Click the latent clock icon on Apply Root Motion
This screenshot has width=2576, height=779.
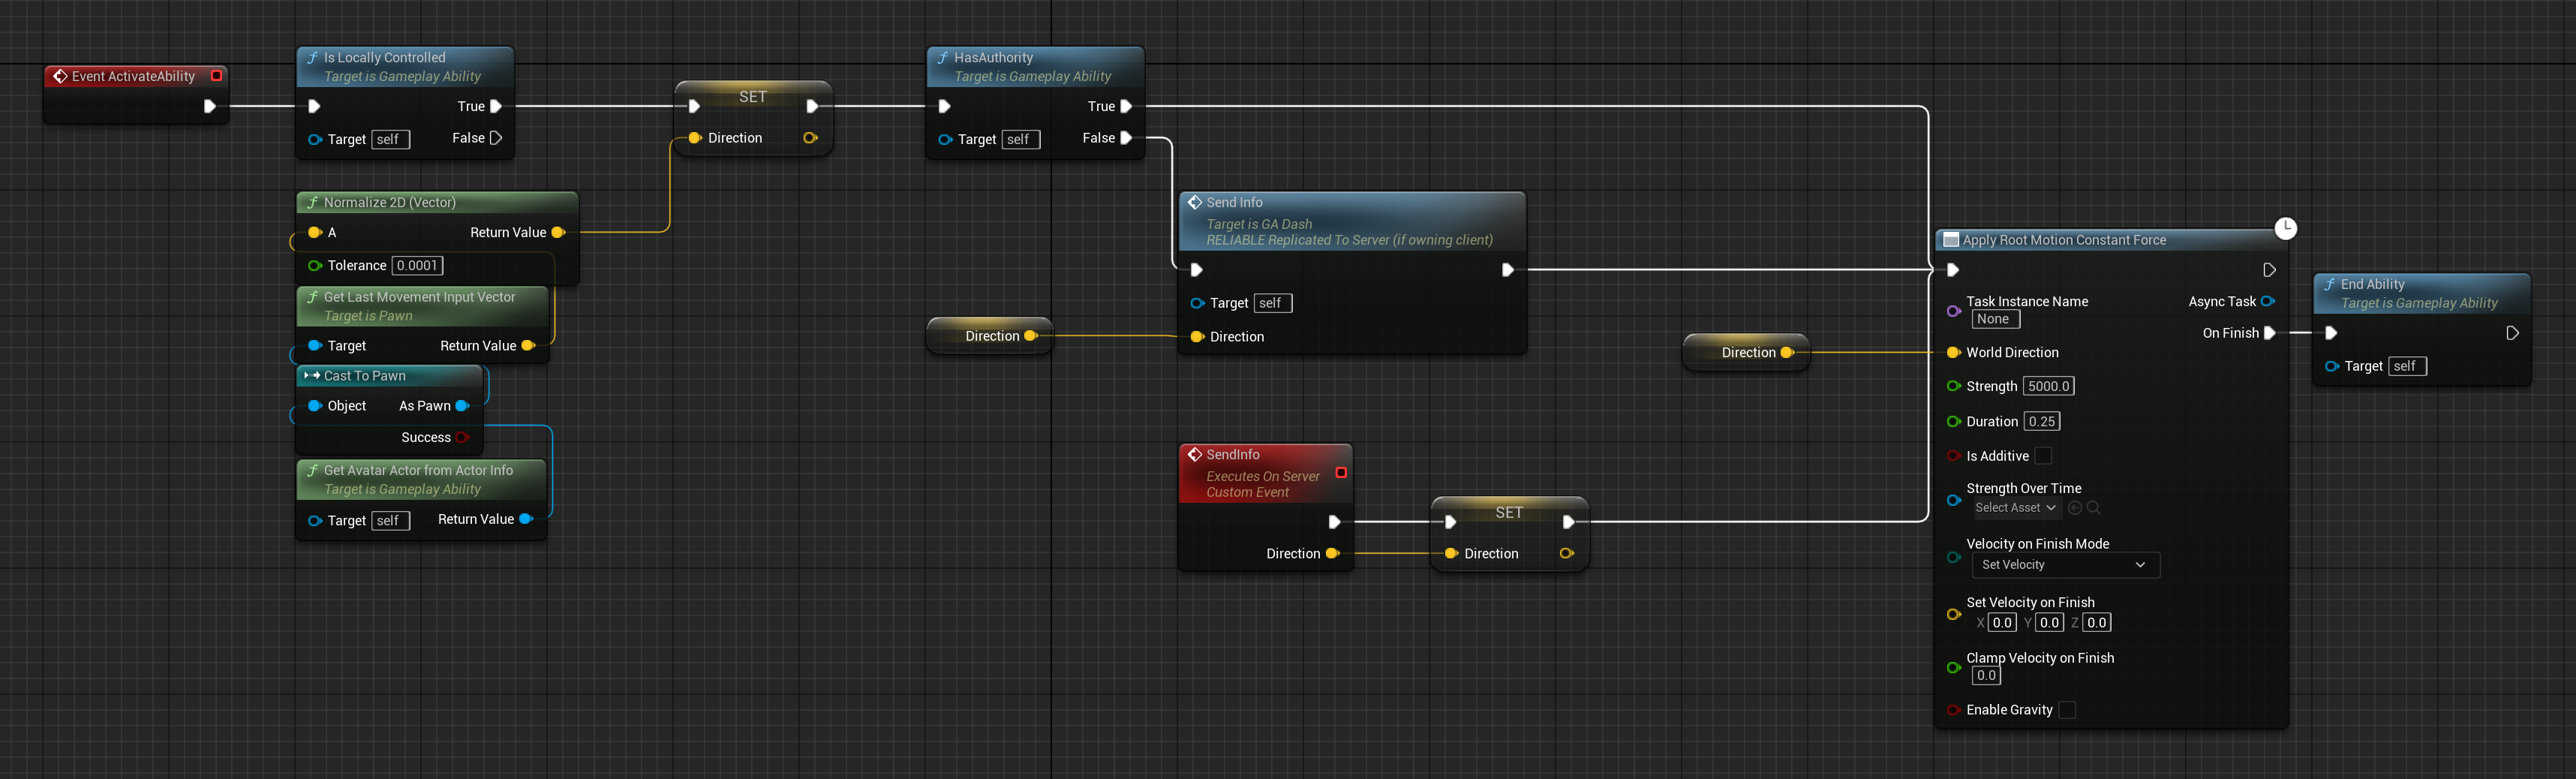(x=2285, y=228)
